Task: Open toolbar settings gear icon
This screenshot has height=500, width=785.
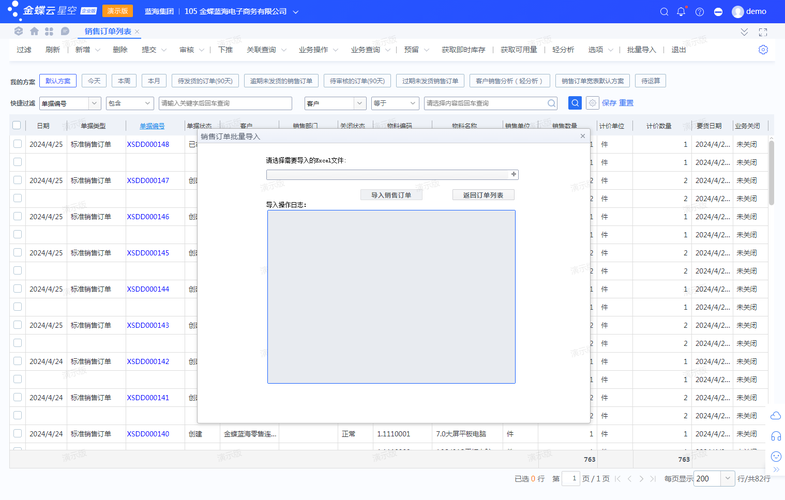Action: click(x=763, y=50)
